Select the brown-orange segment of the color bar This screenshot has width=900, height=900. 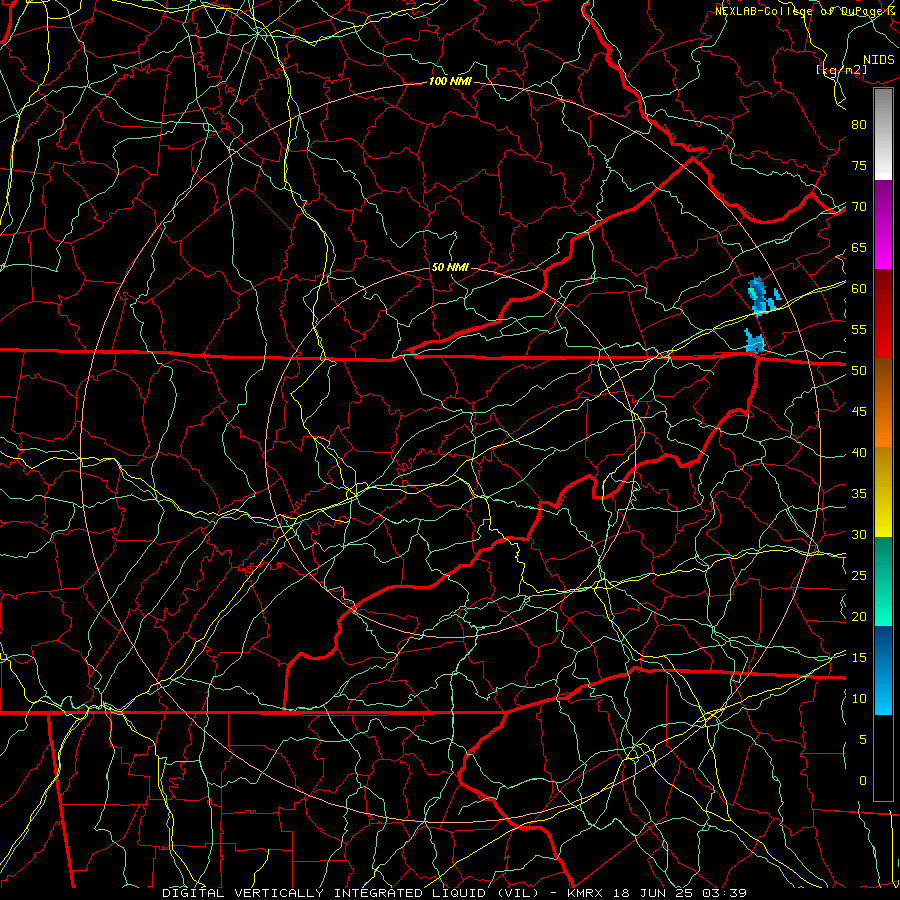(883, 403)
